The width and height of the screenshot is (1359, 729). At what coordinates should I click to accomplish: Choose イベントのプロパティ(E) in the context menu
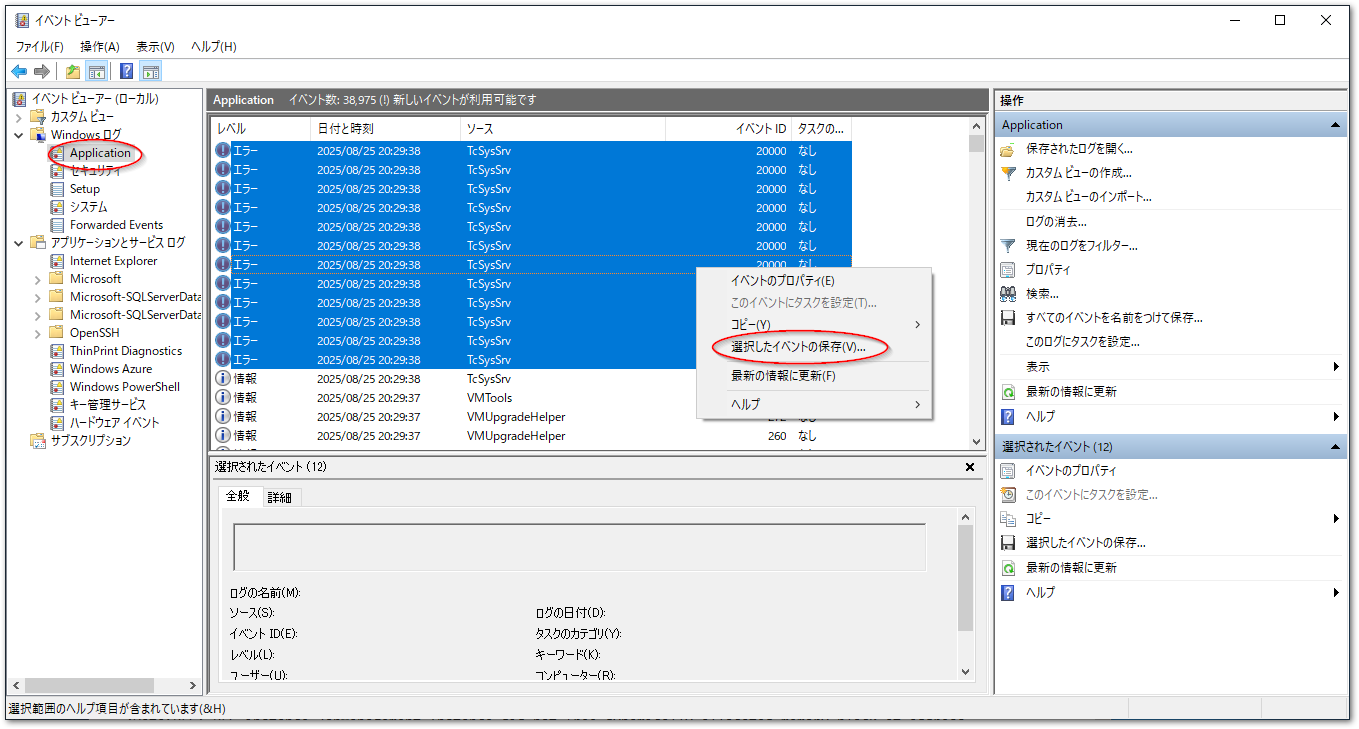pyautogui.click(x=814, y=280)
